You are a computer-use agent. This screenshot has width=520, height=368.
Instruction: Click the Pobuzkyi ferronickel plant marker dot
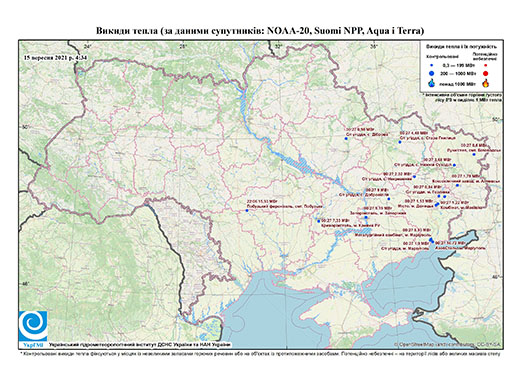247,211
